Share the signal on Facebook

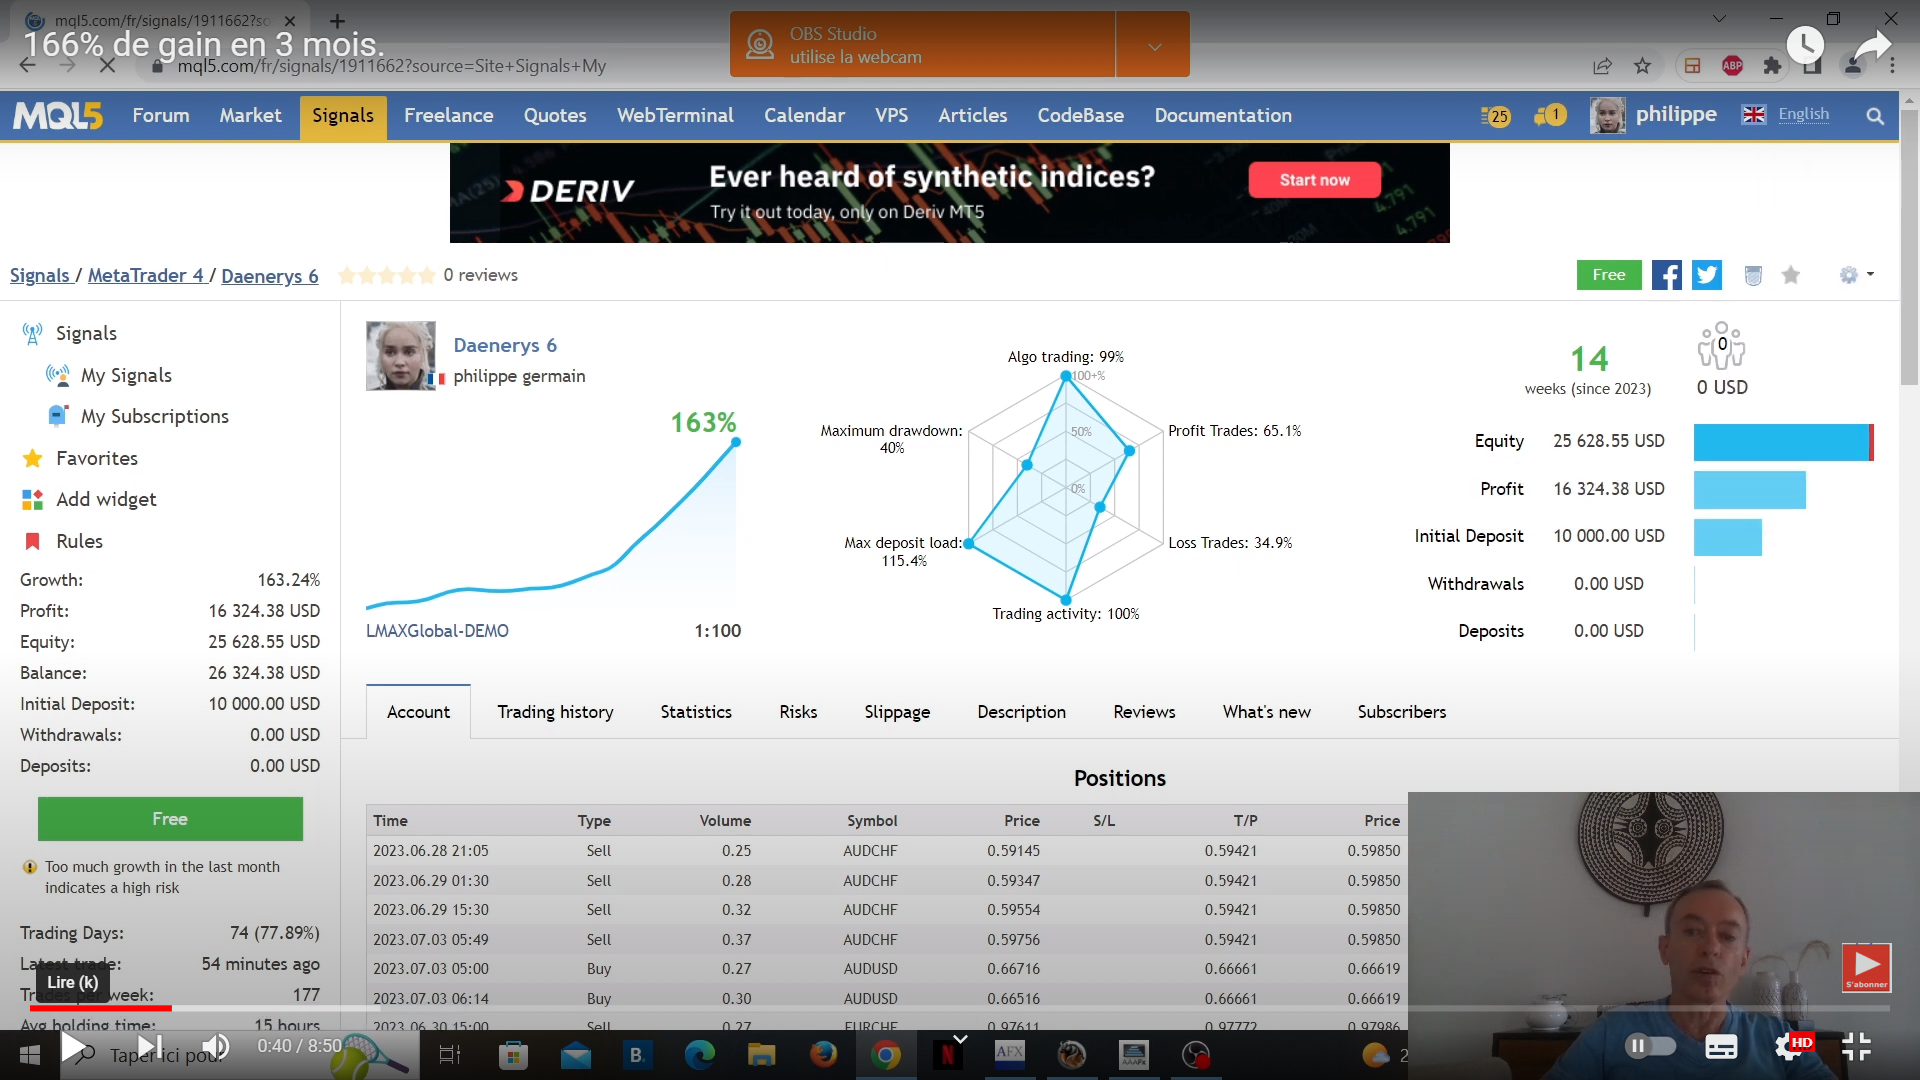[1667, 275]
